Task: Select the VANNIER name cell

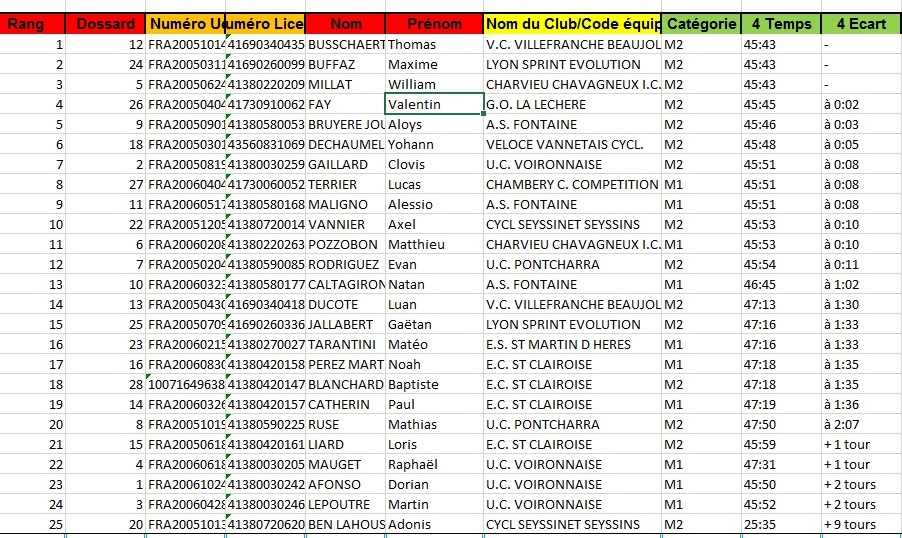Action: tap(345, 224)
